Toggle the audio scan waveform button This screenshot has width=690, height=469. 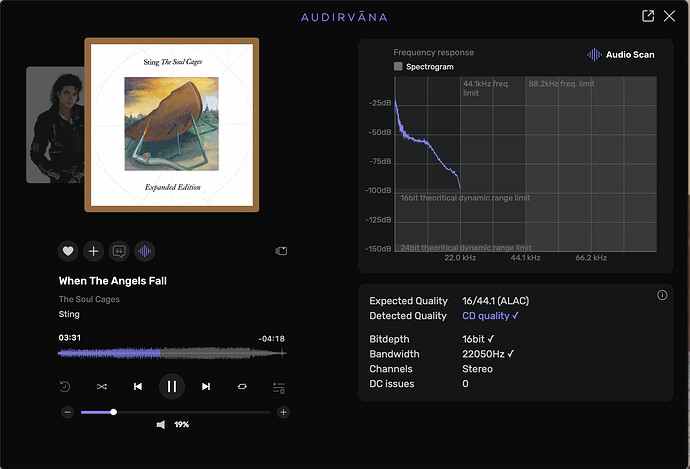(144, 251)
